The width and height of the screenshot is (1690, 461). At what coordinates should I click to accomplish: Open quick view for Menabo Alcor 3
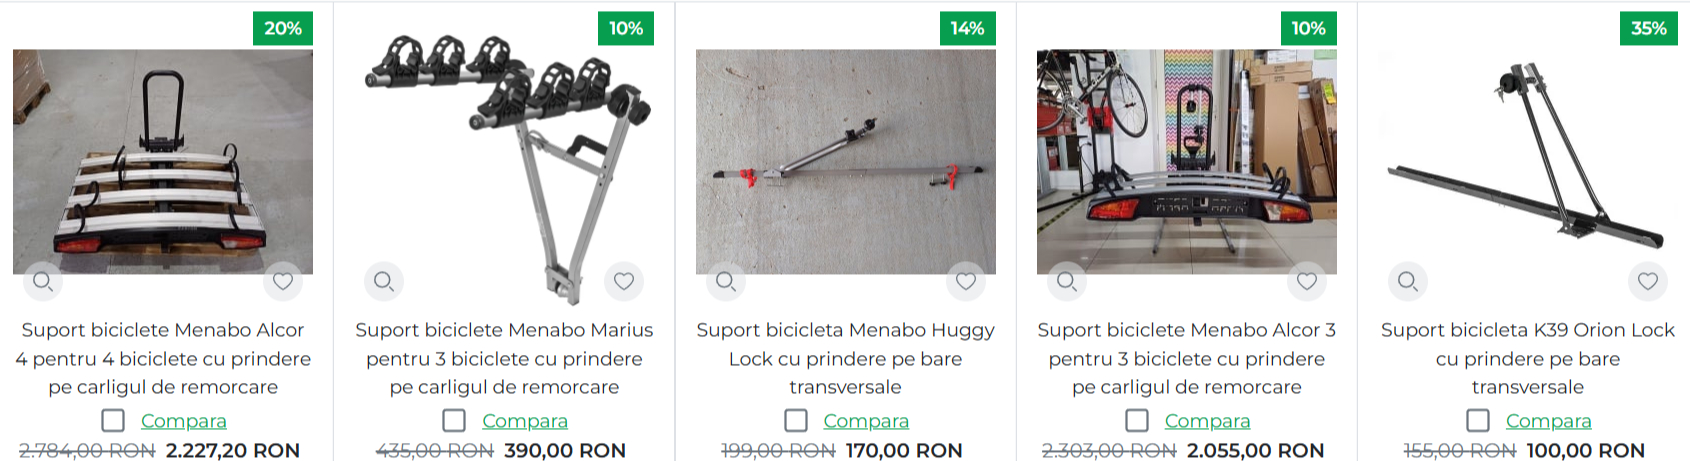pyautogui.click(x=1067, y=282)
